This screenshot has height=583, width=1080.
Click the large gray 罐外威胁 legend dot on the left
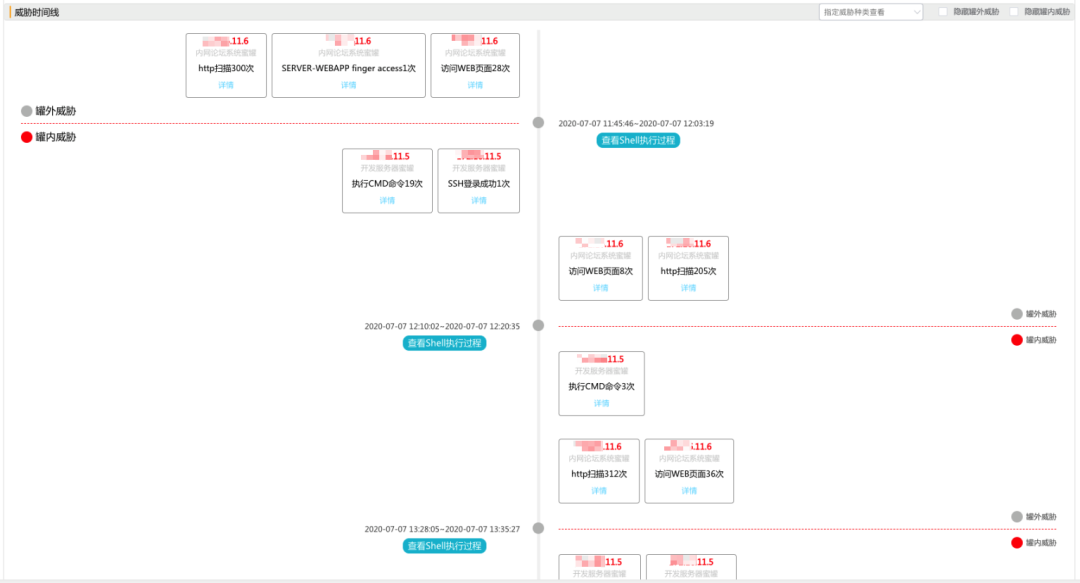27,111
